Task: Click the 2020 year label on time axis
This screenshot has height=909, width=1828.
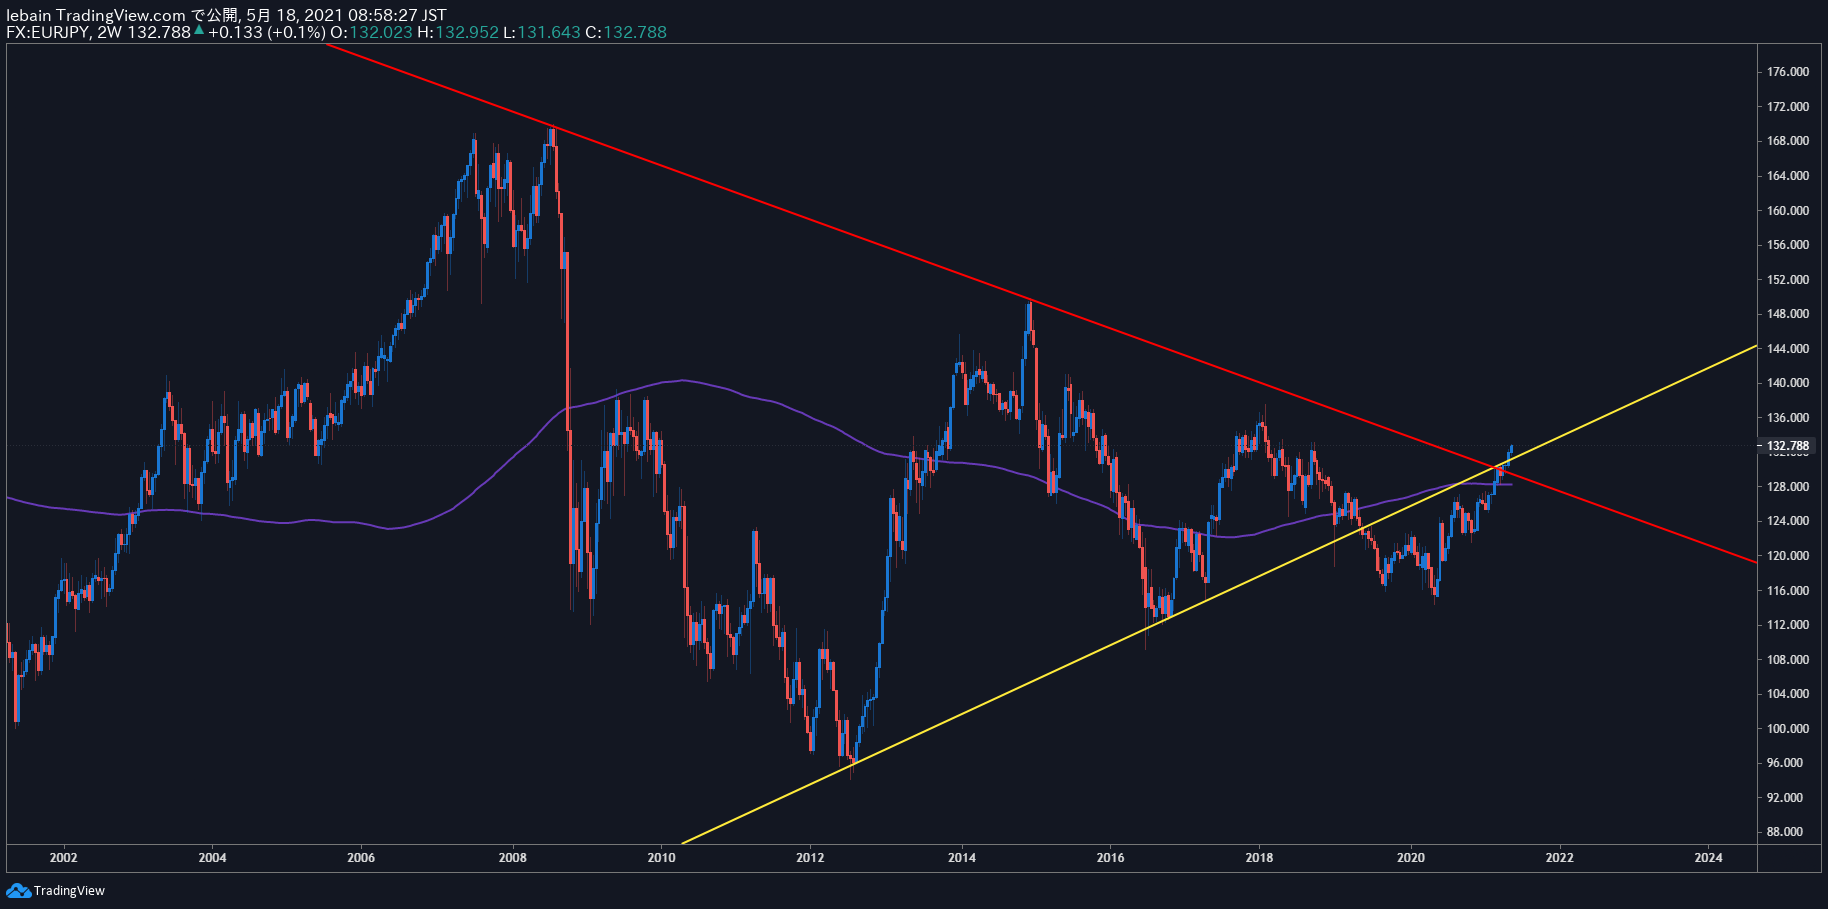Action: 1410,857
